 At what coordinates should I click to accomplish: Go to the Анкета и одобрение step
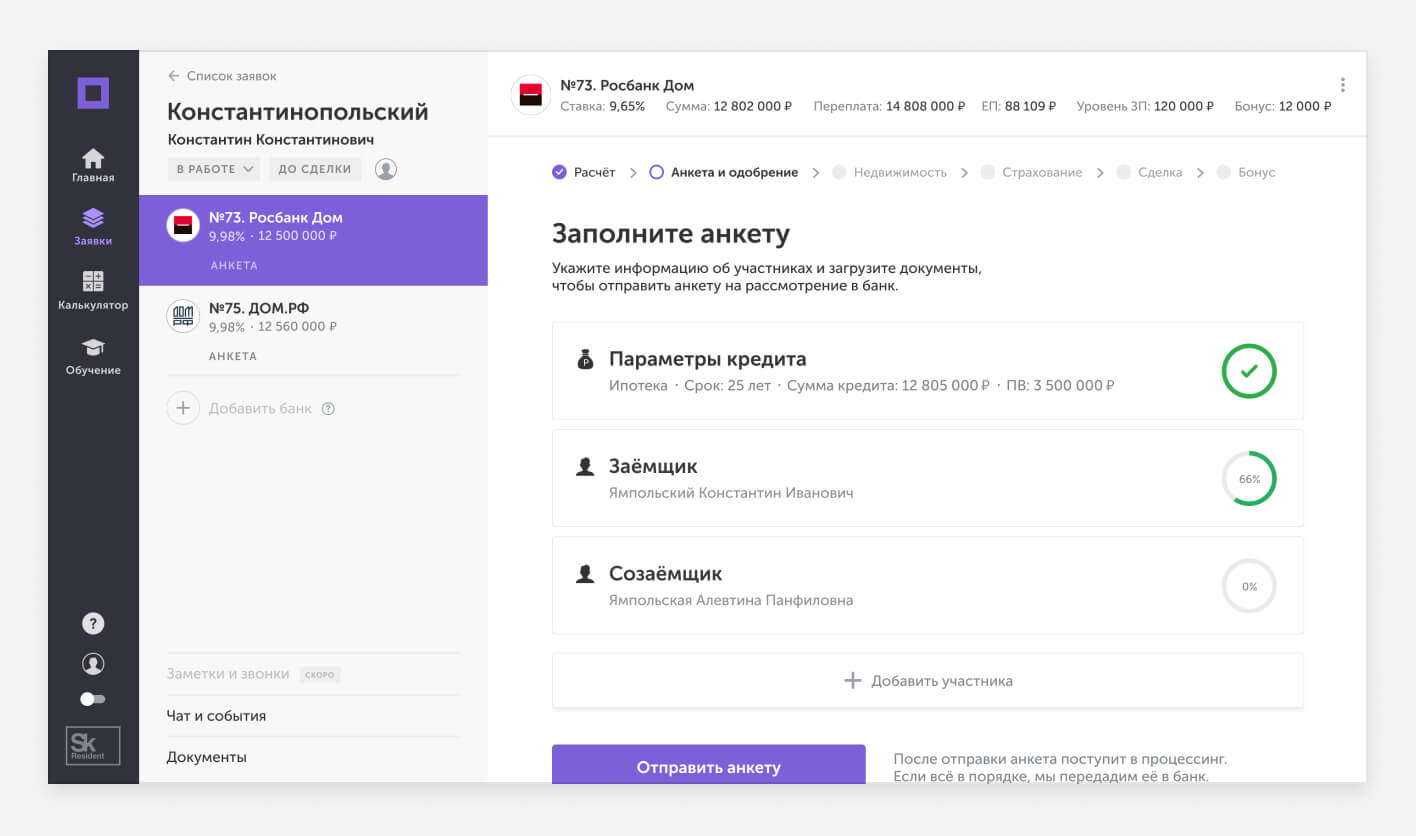pos(724,172)
